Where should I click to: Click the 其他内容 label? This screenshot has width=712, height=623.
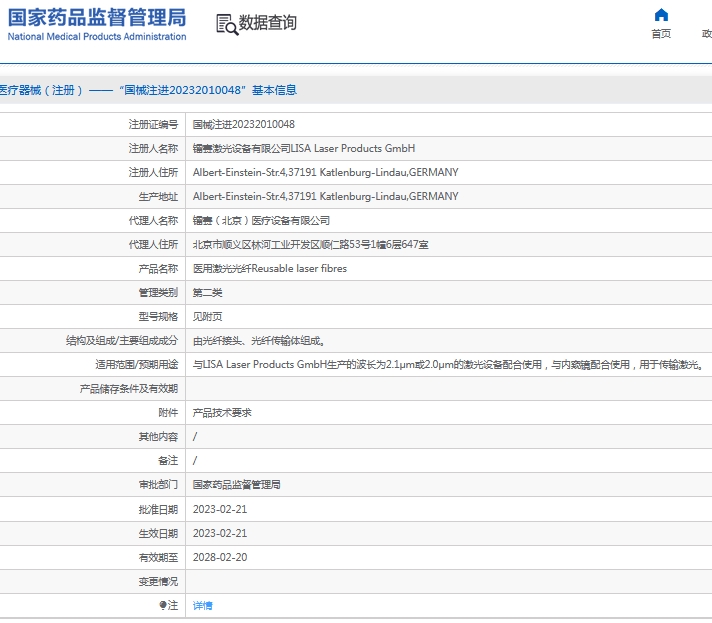(158, 437)
